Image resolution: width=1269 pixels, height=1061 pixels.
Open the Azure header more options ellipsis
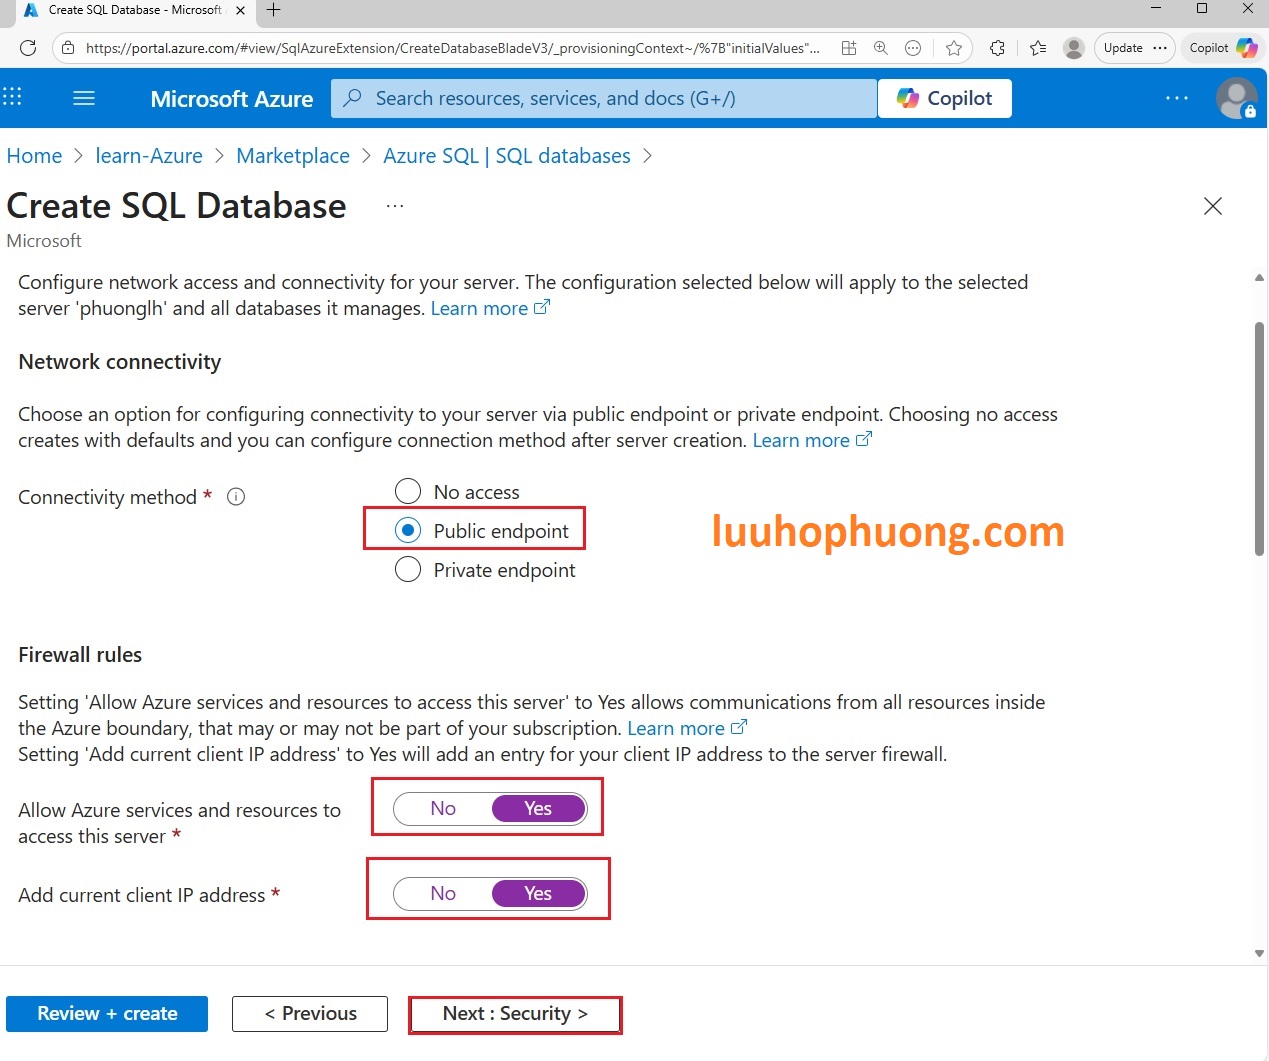tap(1177, 98)
